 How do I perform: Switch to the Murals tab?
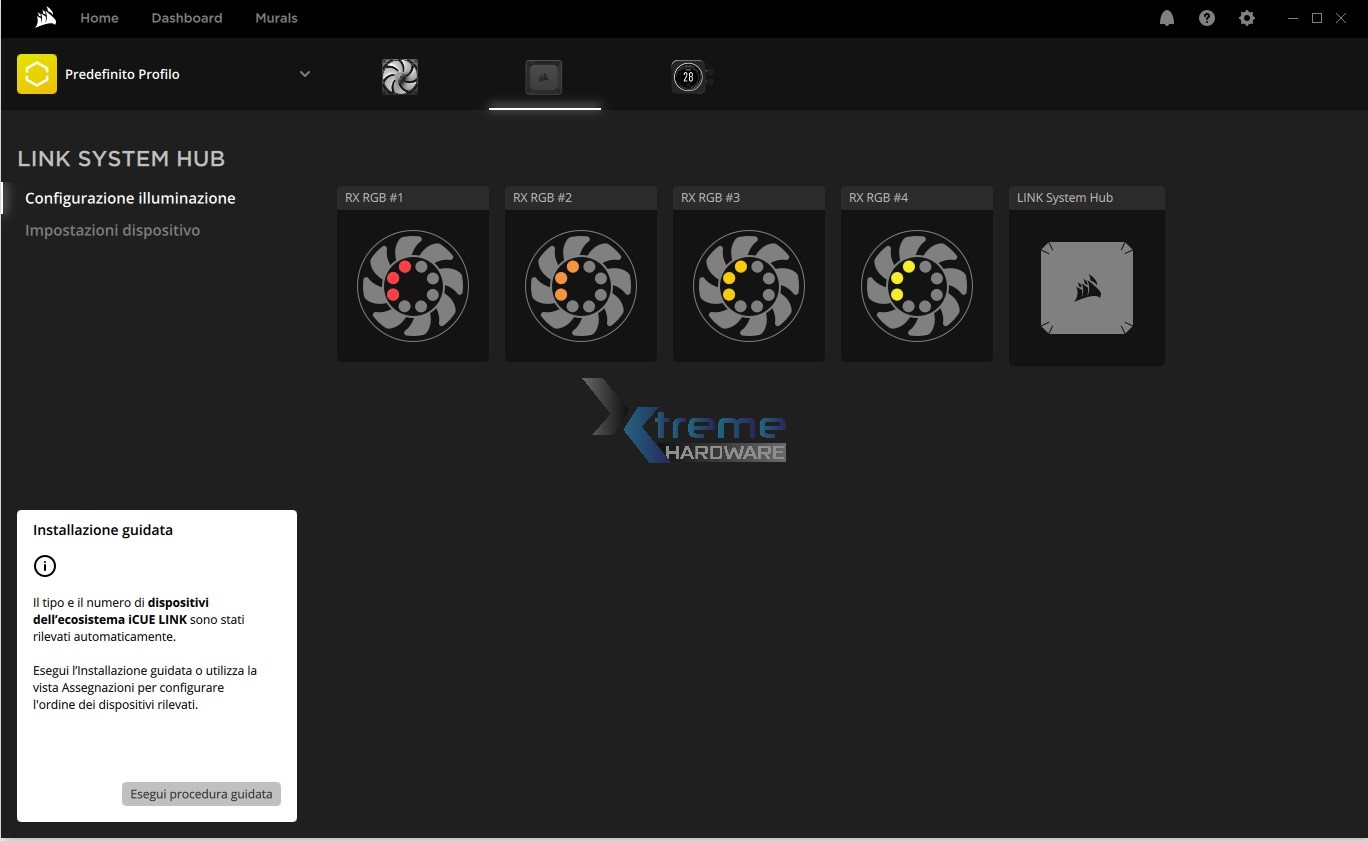(276, 18)
